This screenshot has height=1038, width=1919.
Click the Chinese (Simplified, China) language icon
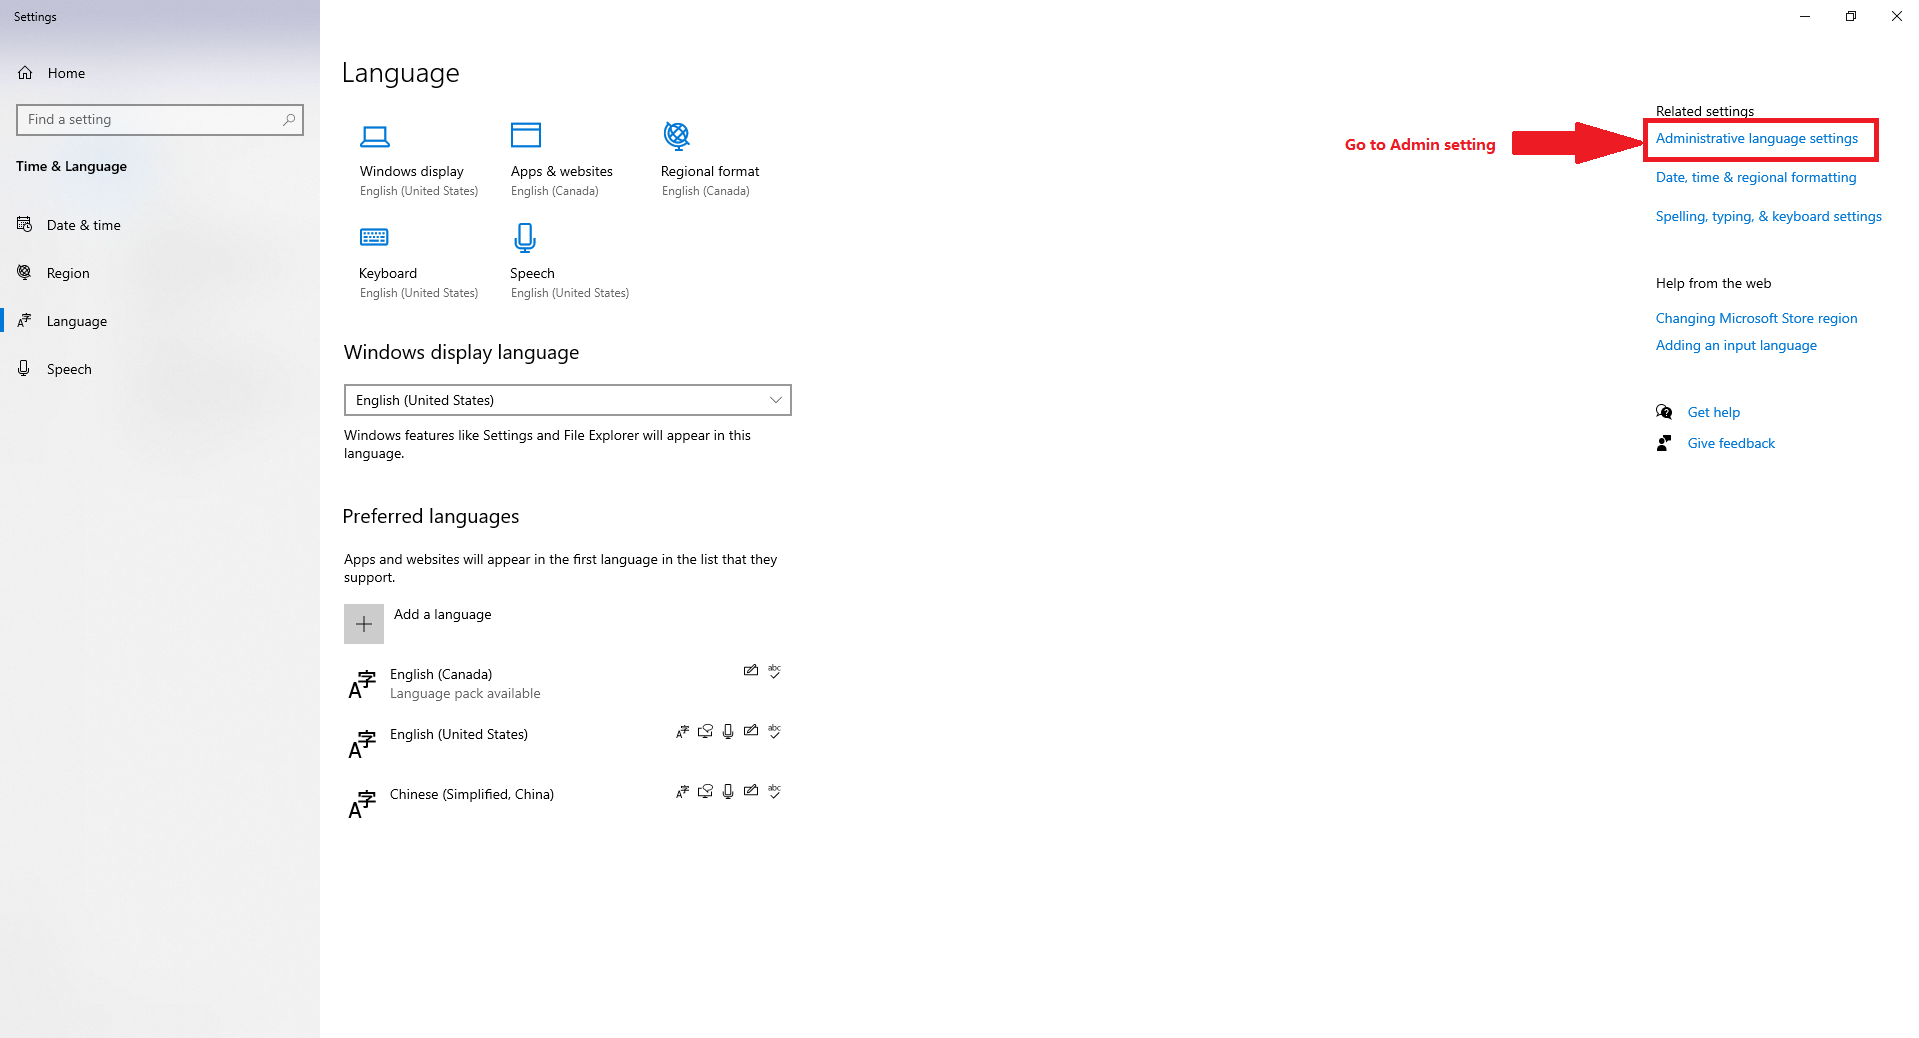coord(362,804)
